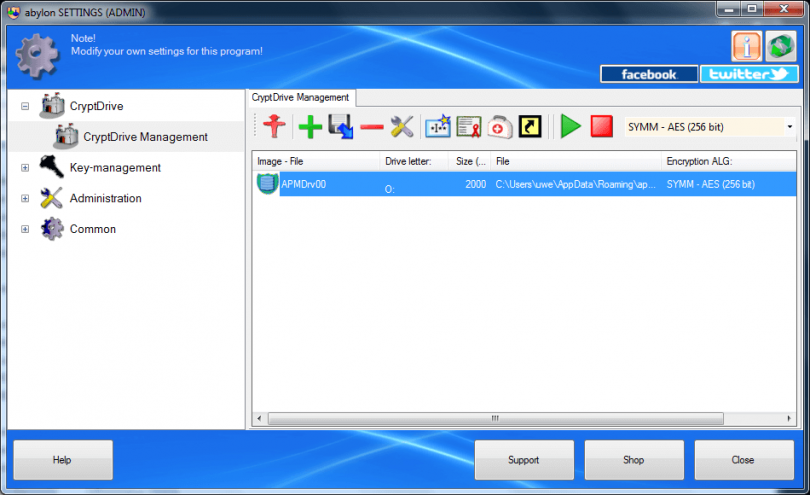The height and width of the screenshot is (495, 810).
Task: Click the Support button
Action: [x=524, y=460]
